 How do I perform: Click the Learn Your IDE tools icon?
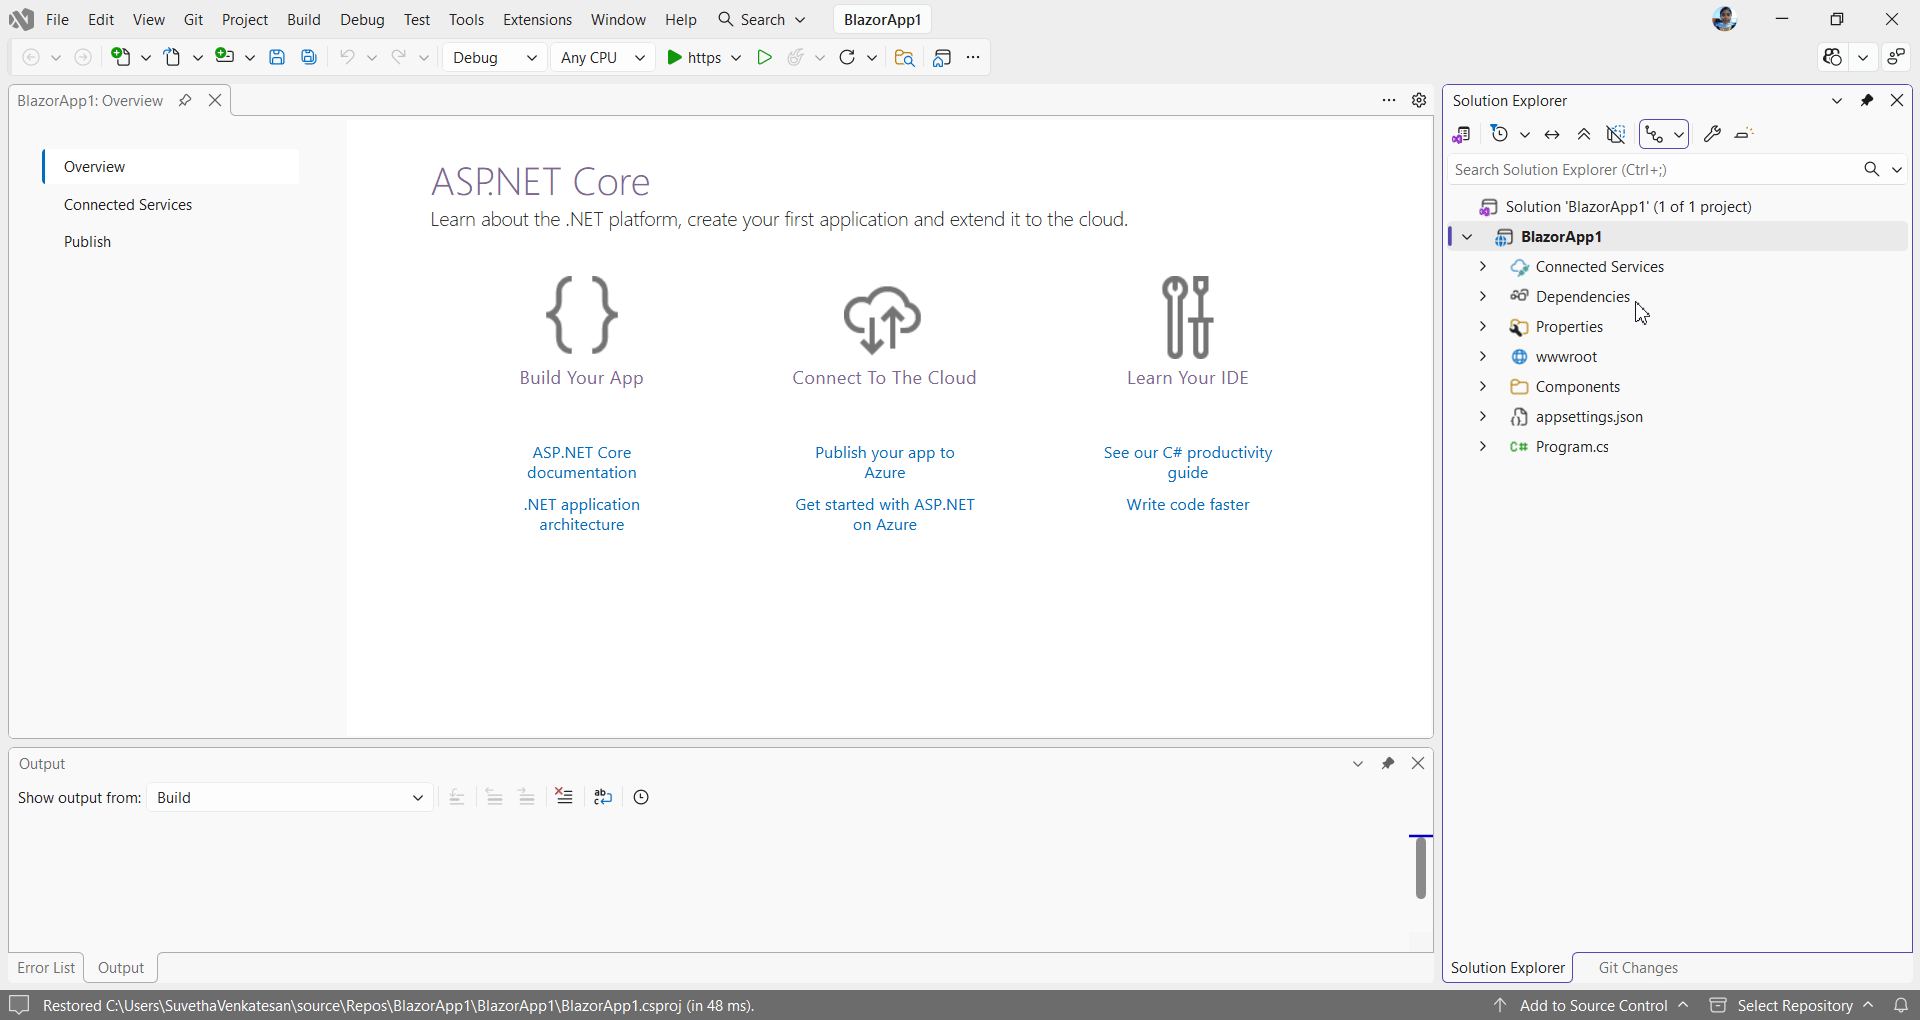(x=1188, y=317)
